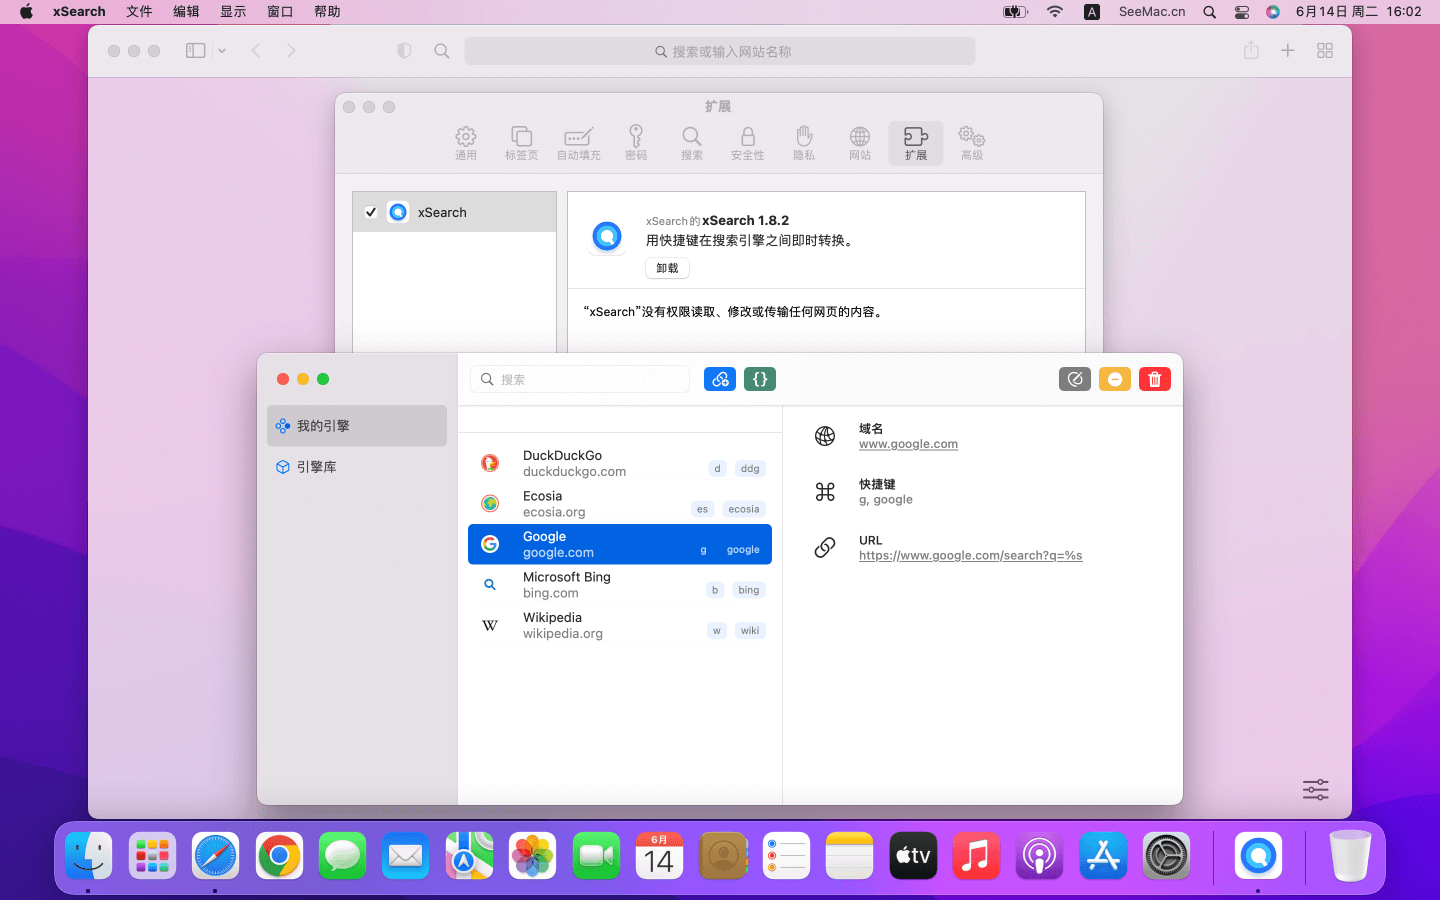Click the Safari address bar

pyautogui.click(x=720, y=51)
